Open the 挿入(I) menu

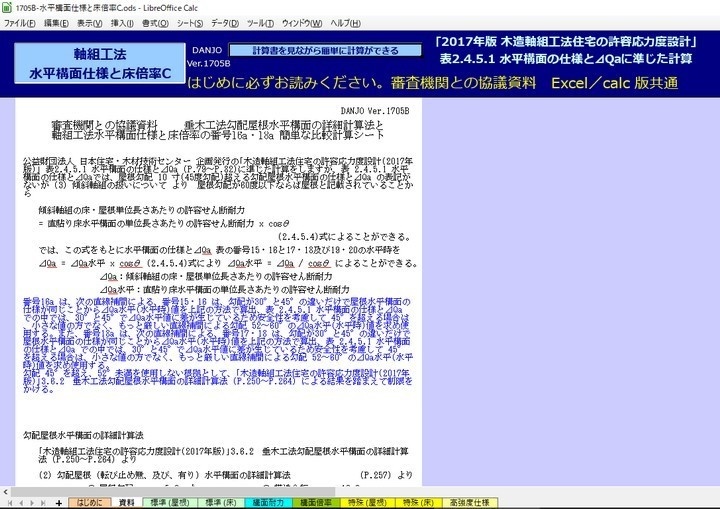122,23
